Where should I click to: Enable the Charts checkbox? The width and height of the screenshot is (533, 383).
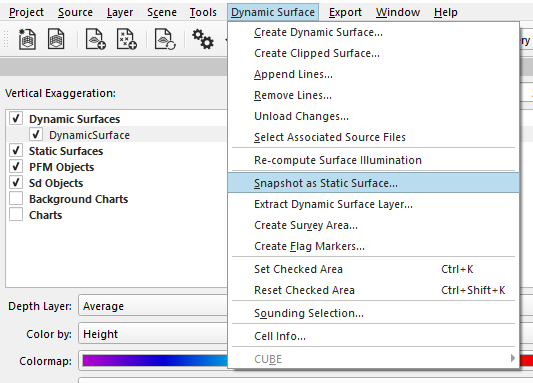16,214
